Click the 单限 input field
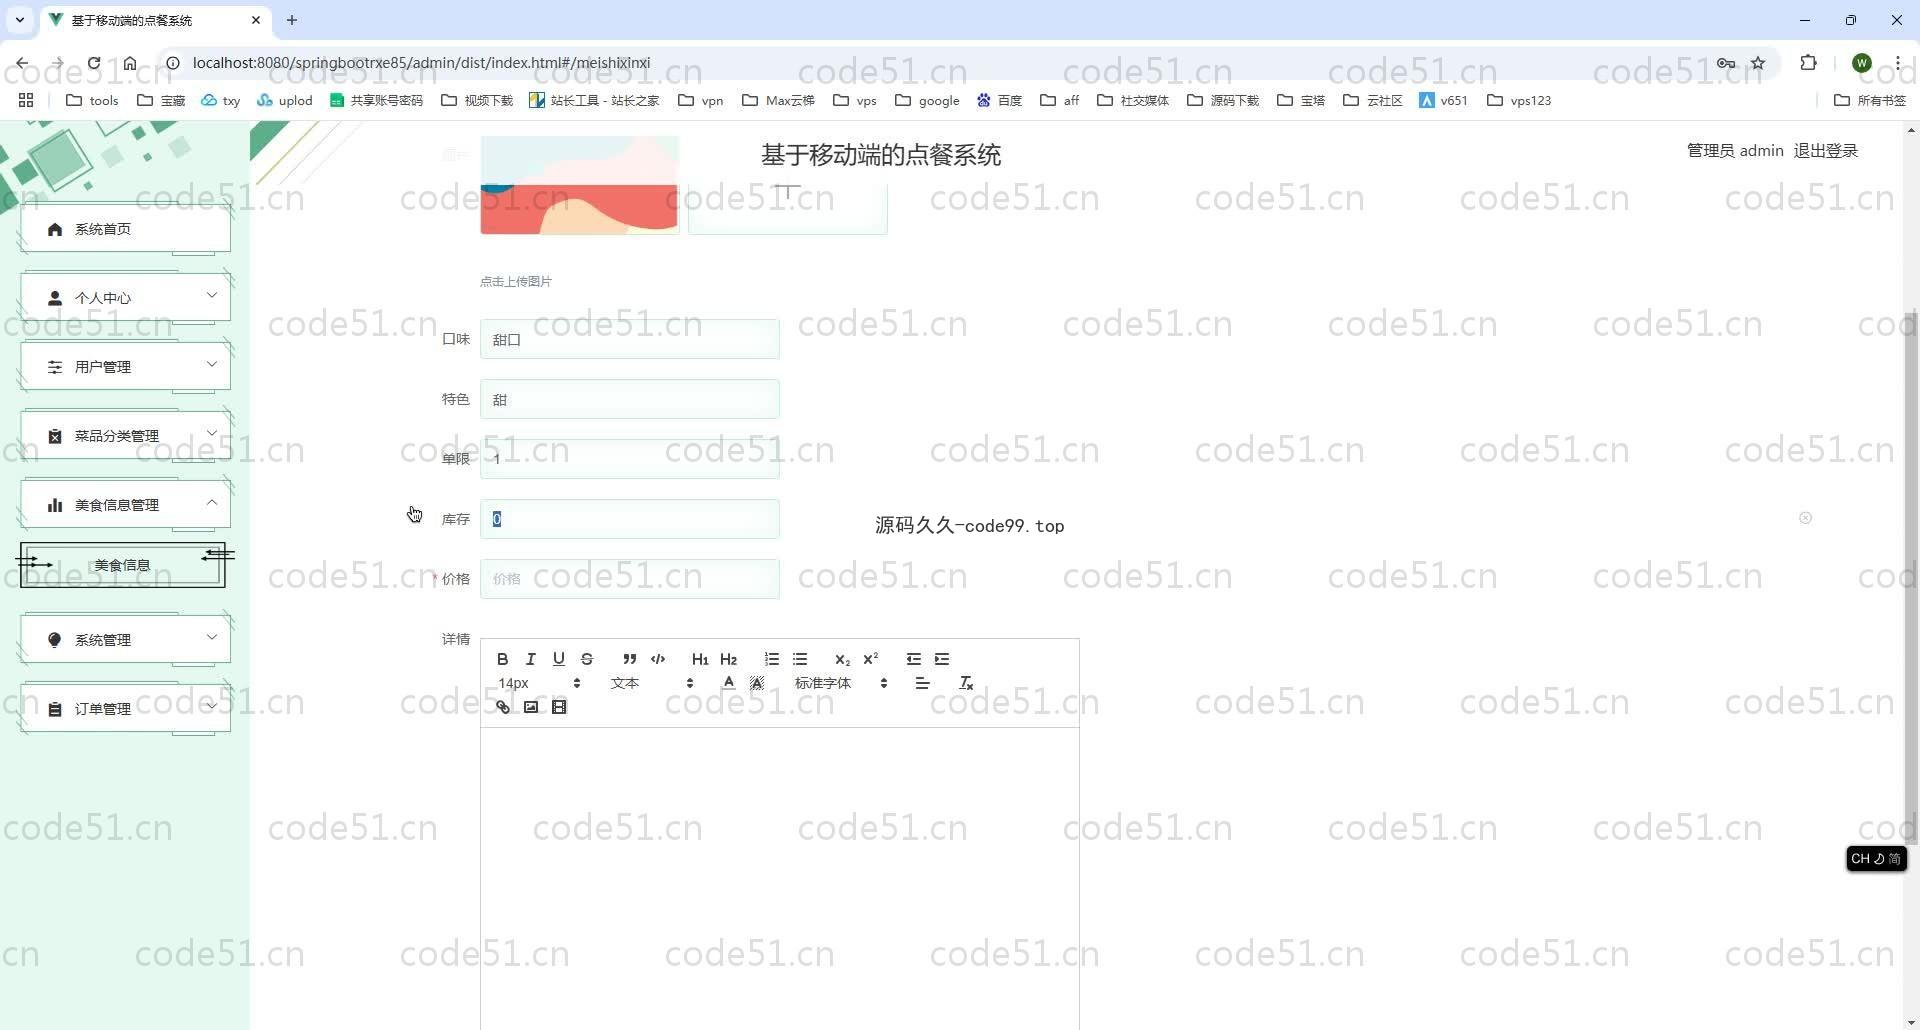 [x=630, y=459]
